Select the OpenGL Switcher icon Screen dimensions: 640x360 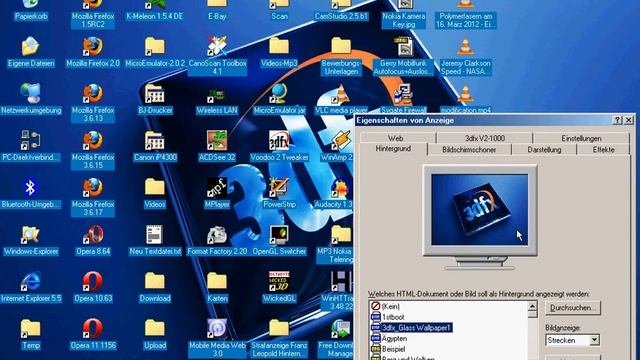click(279, 240)
